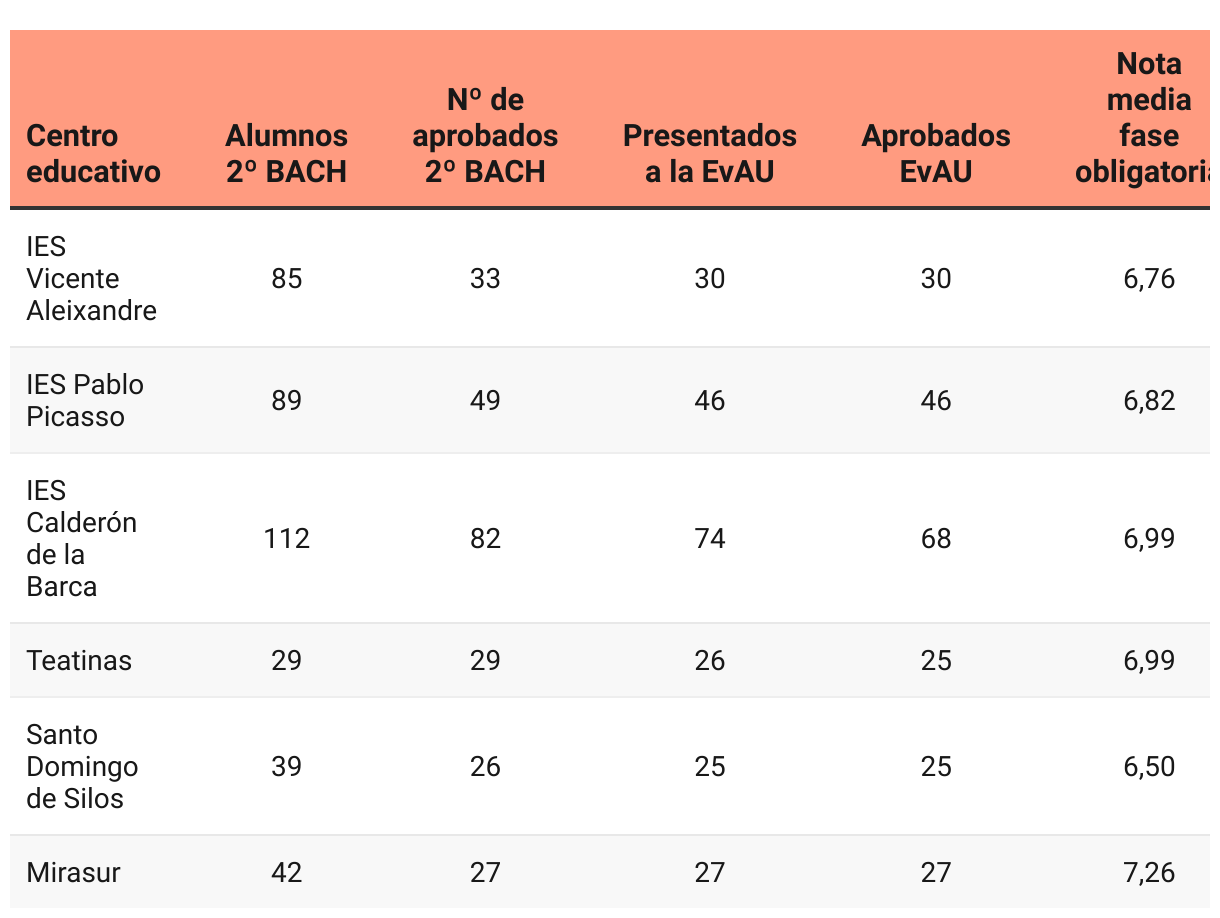Select the Alumnos 2º BACH header
Image resolution: width=1220 pixels, height=918 pixels.
click(x=286, y=154)
